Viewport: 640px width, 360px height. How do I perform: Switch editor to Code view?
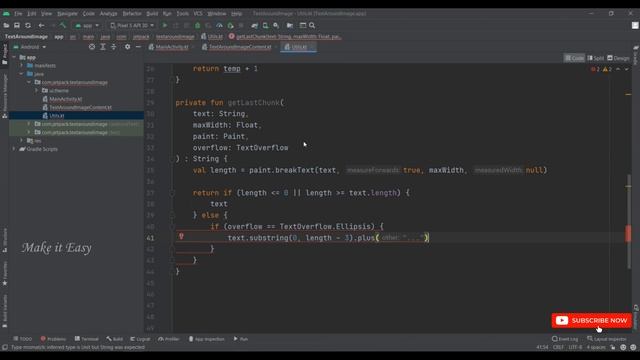(x=574, y=58)
